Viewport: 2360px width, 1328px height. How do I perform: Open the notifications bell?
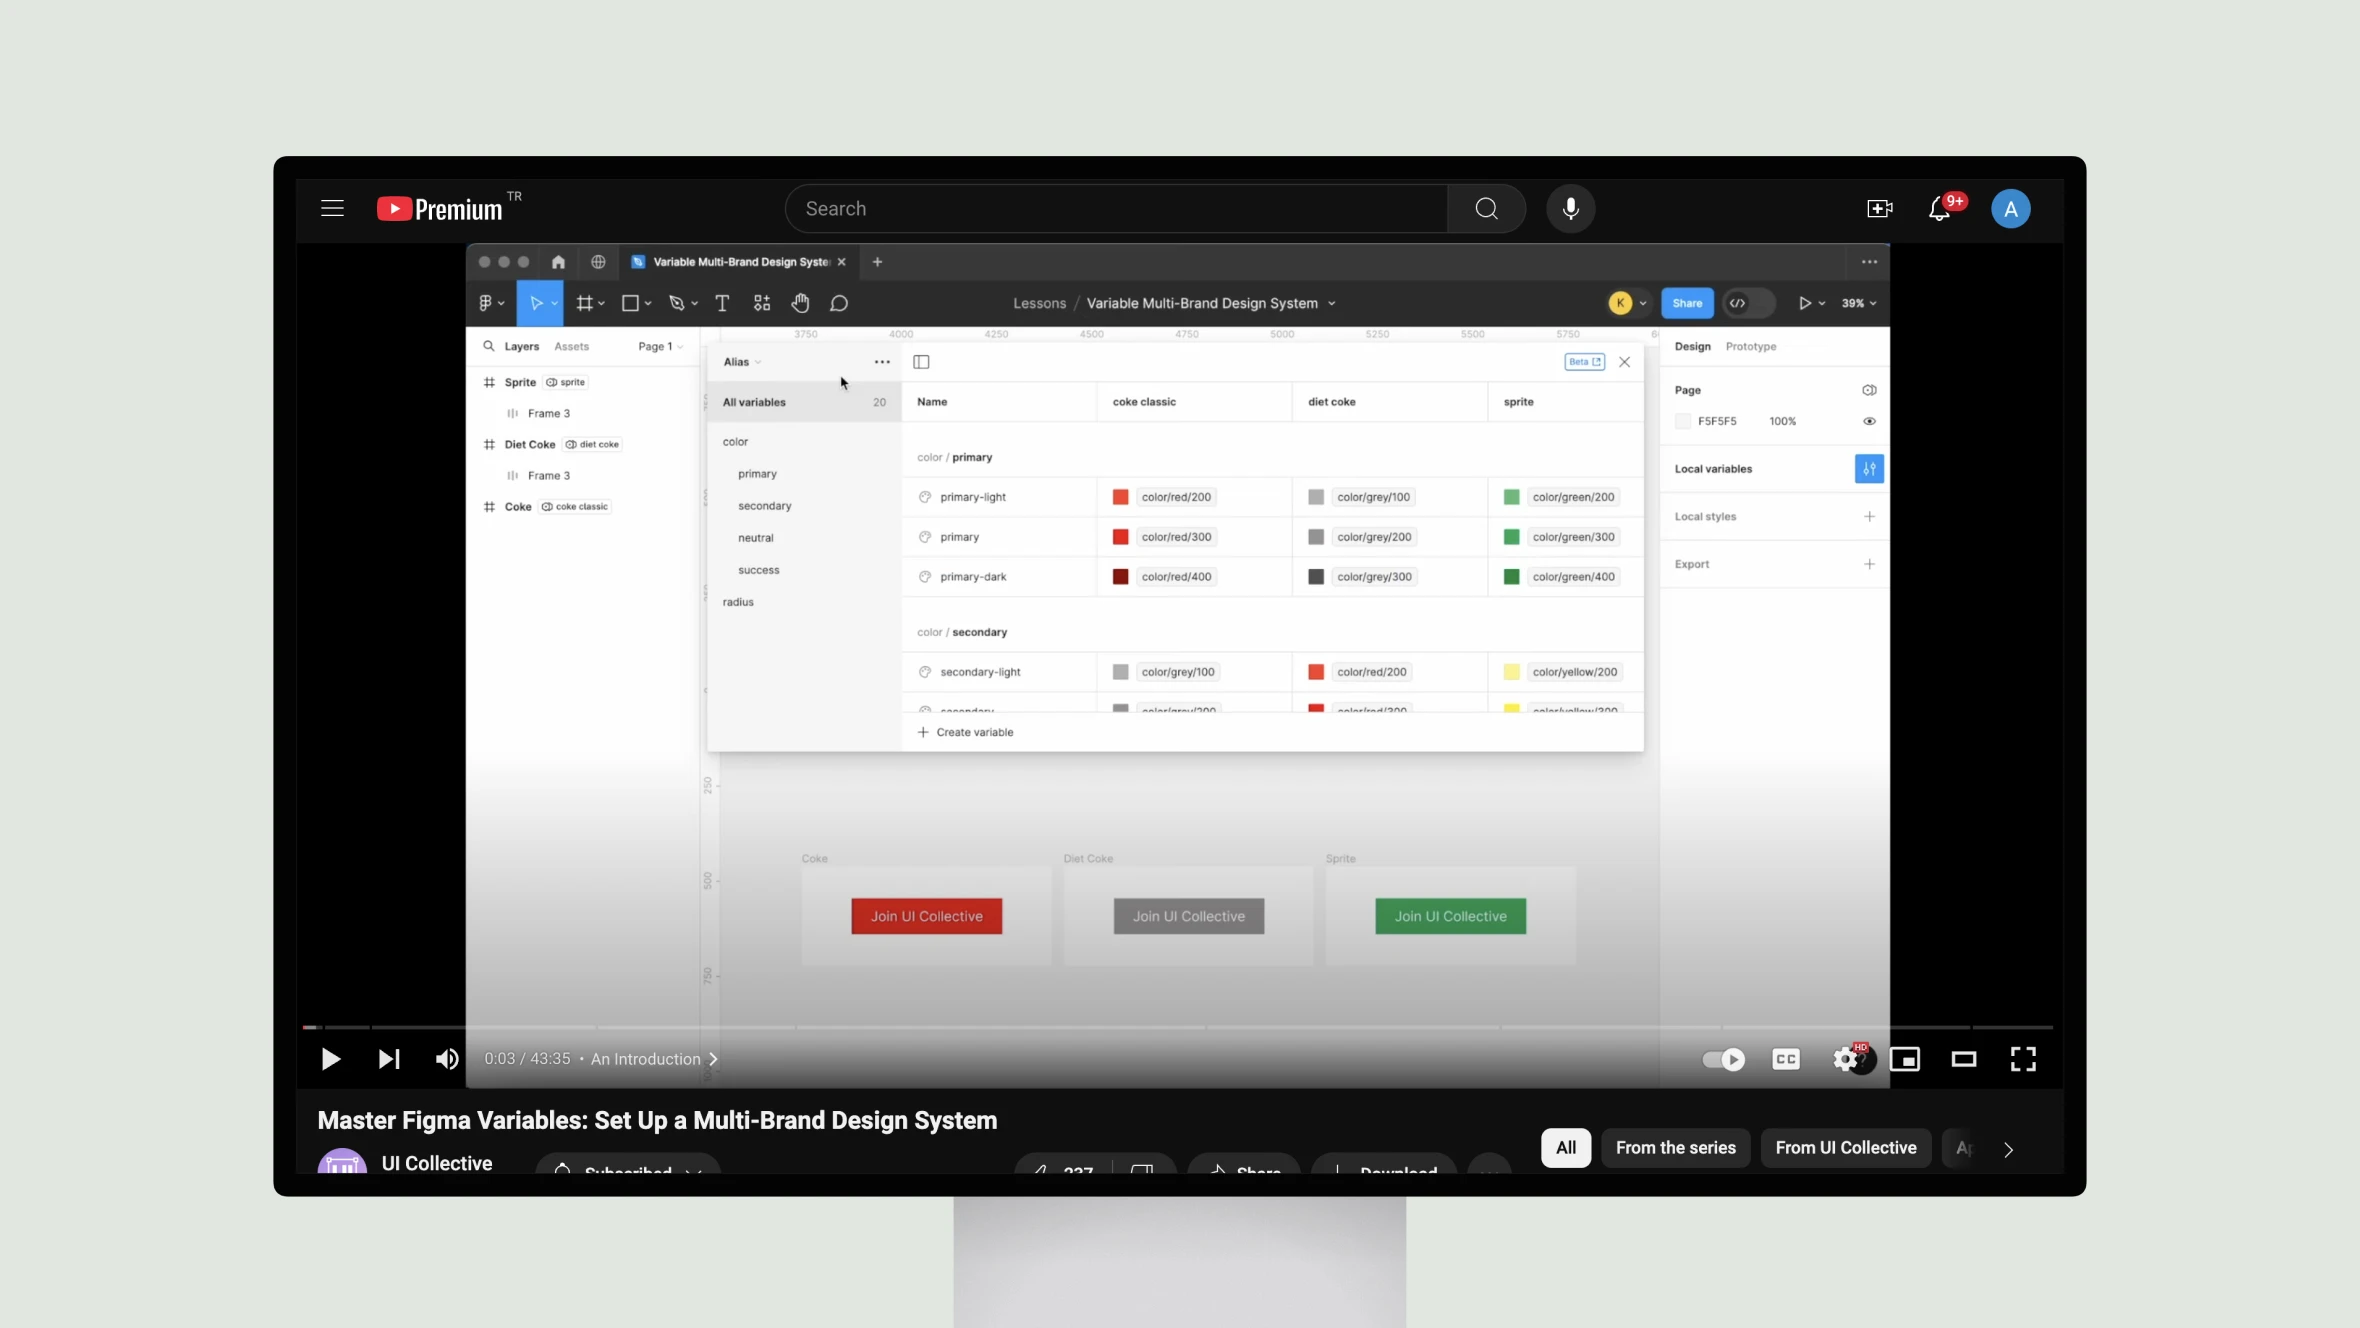[x=1939, y=208]
